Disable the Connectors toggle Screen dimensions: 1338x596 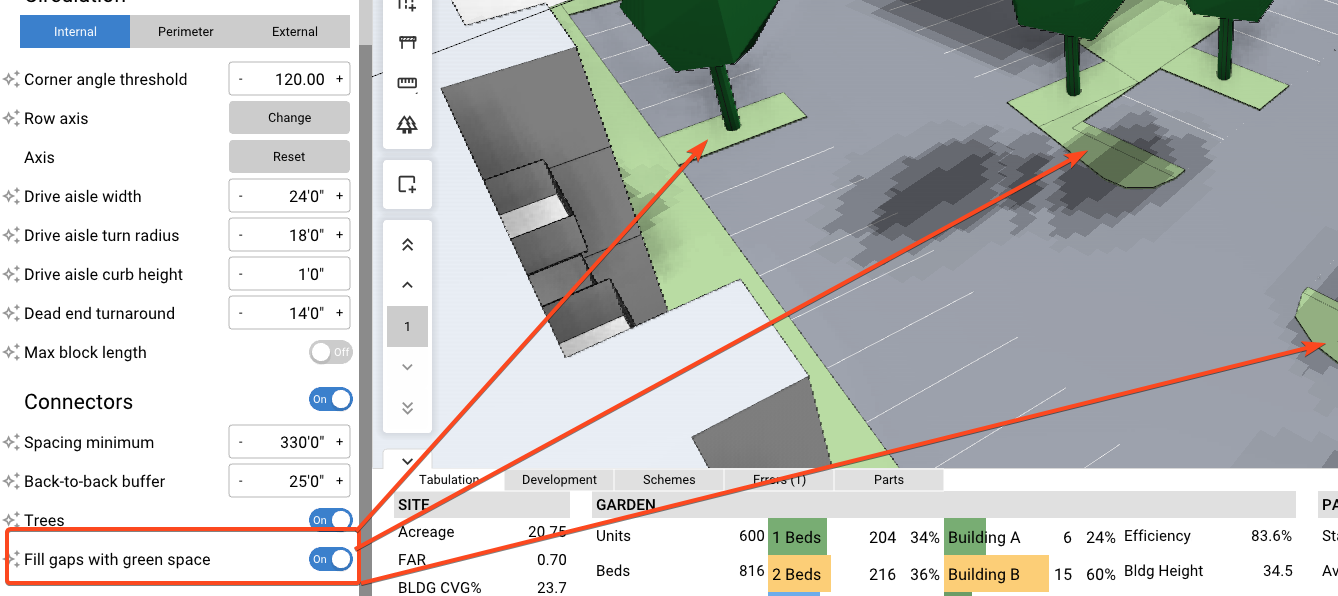[330, 400]
